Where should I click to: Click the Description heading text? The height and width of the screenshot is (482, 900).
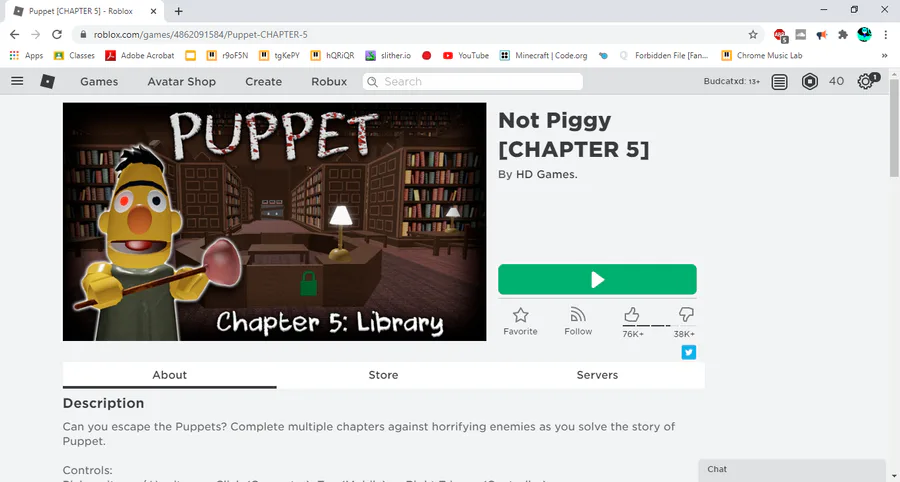[103, 403]
